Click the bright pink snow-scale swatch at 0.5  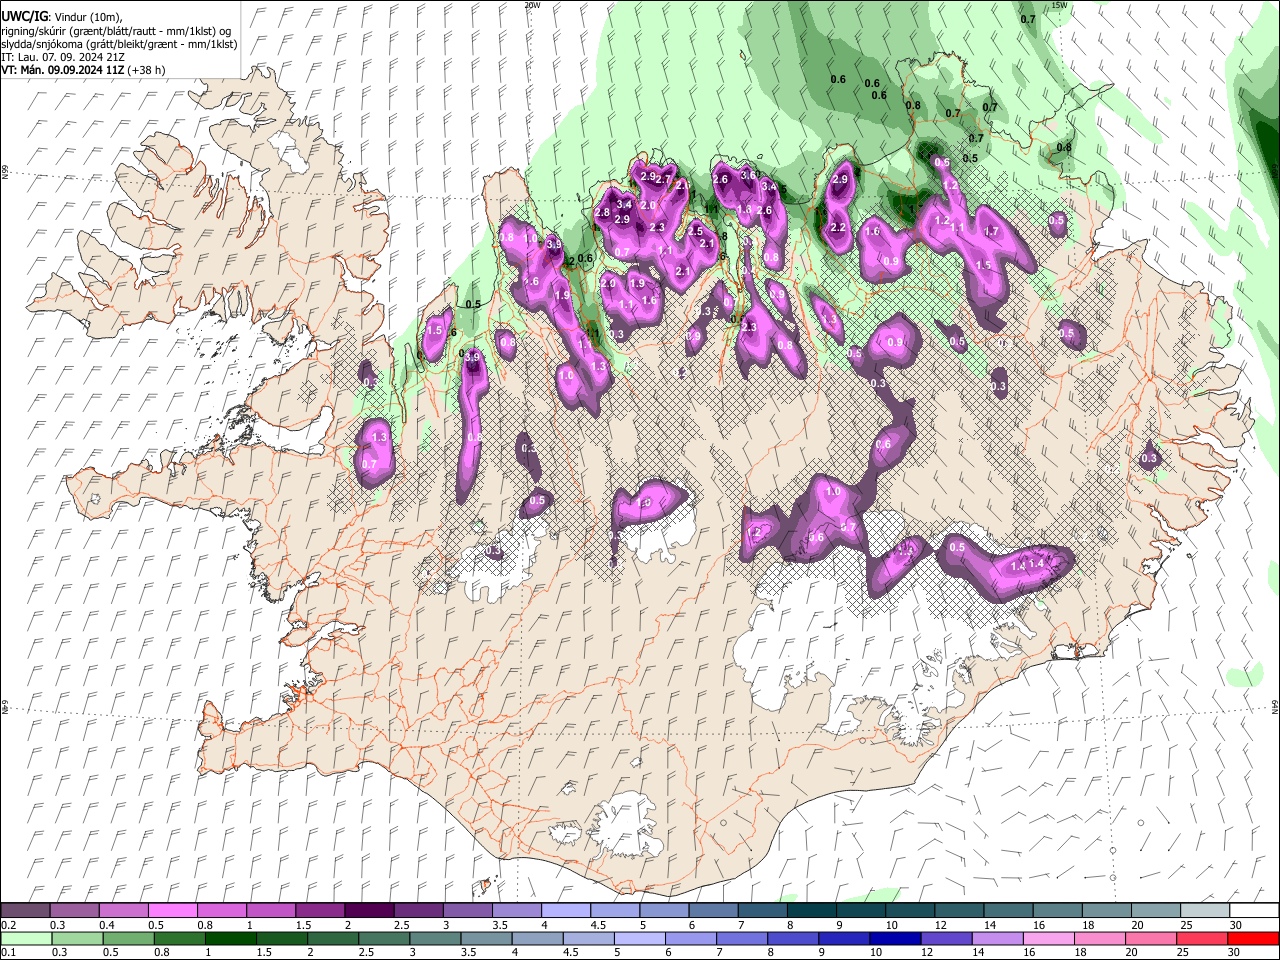[x=172, y=910]
